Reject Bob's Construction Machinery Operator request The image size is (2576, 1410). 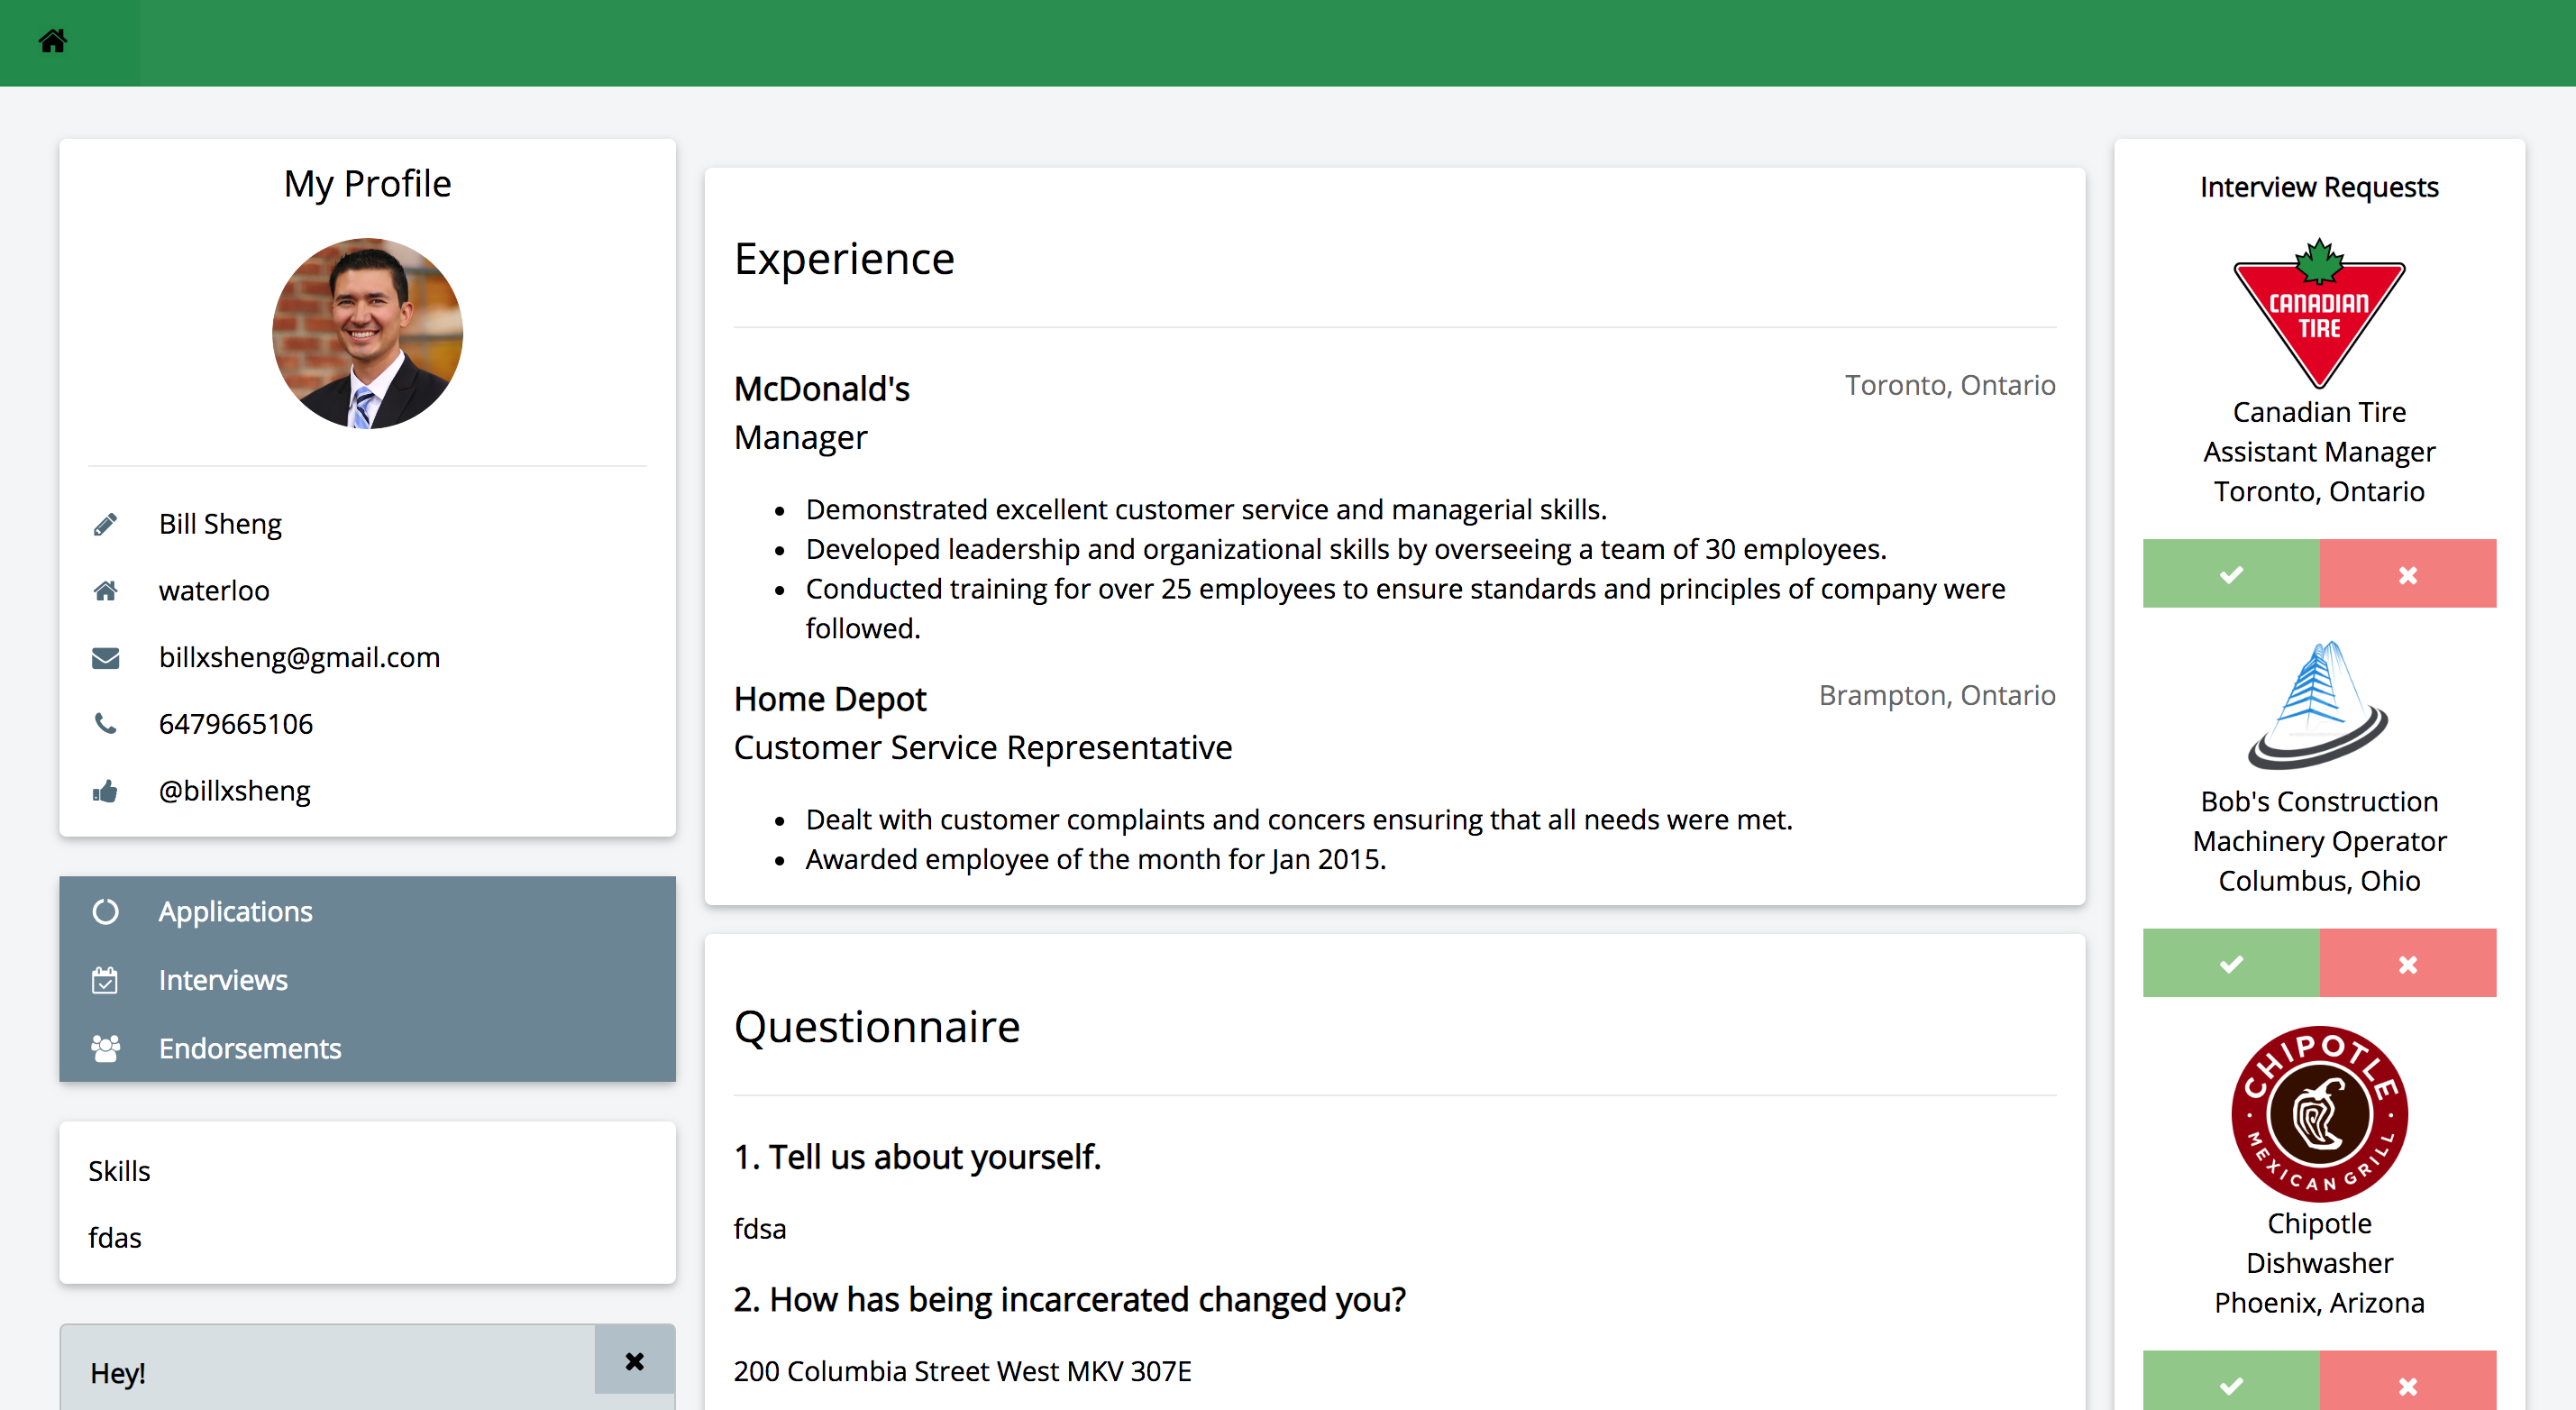point(2407,964)
